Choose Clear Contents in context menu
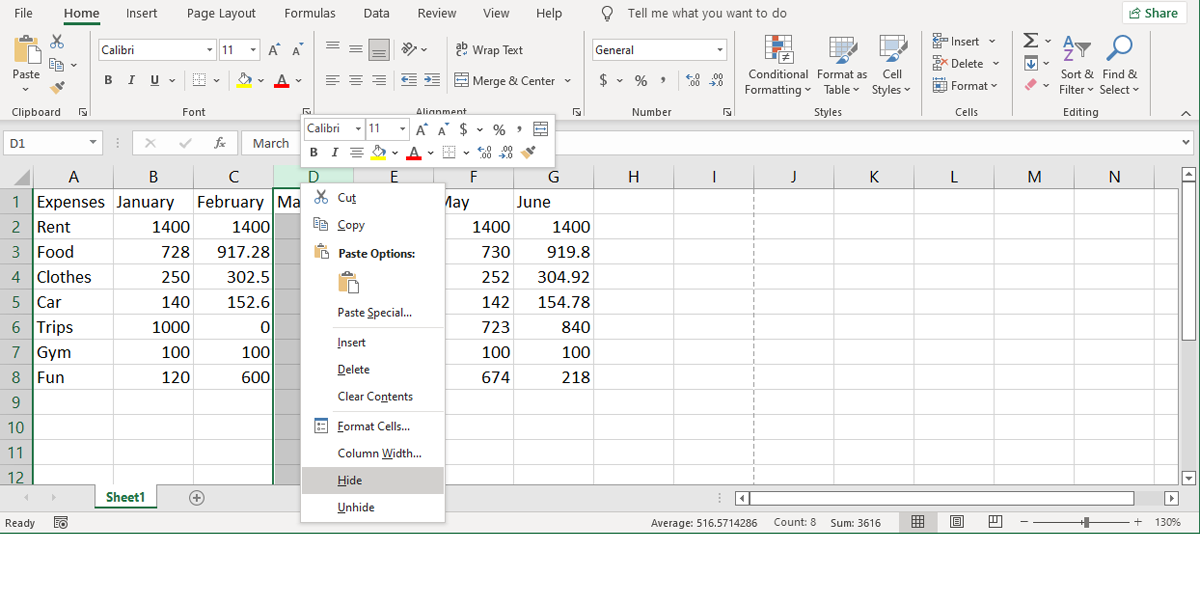 [373, 396]
